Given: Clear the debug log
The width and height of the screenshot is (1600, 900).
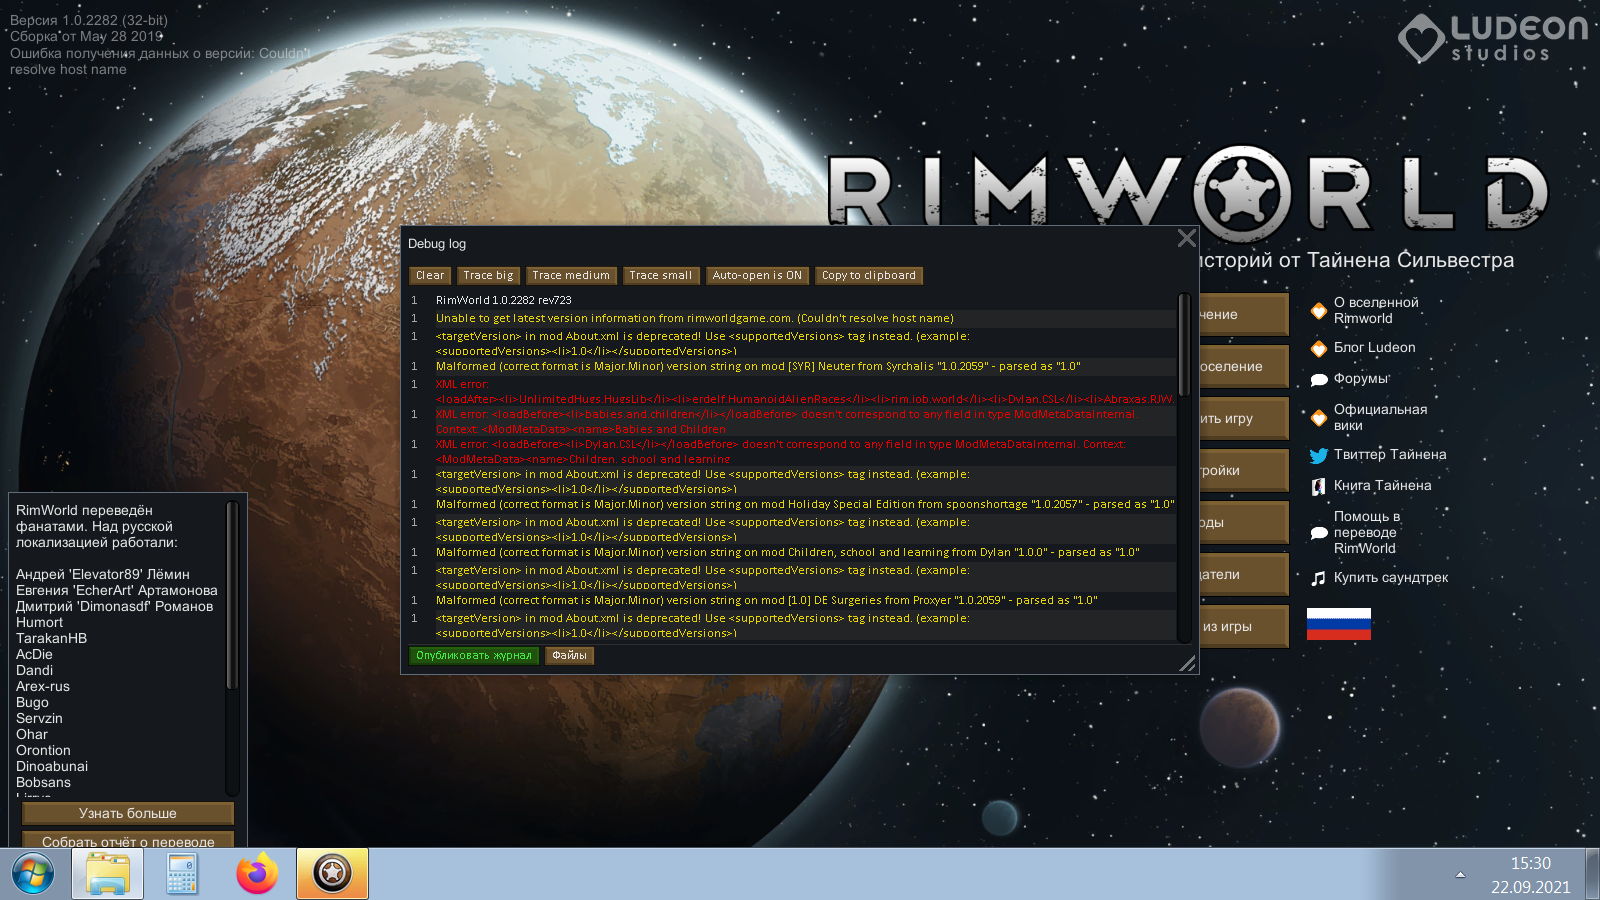Looking at the screenshot, I should pos(430,275).
